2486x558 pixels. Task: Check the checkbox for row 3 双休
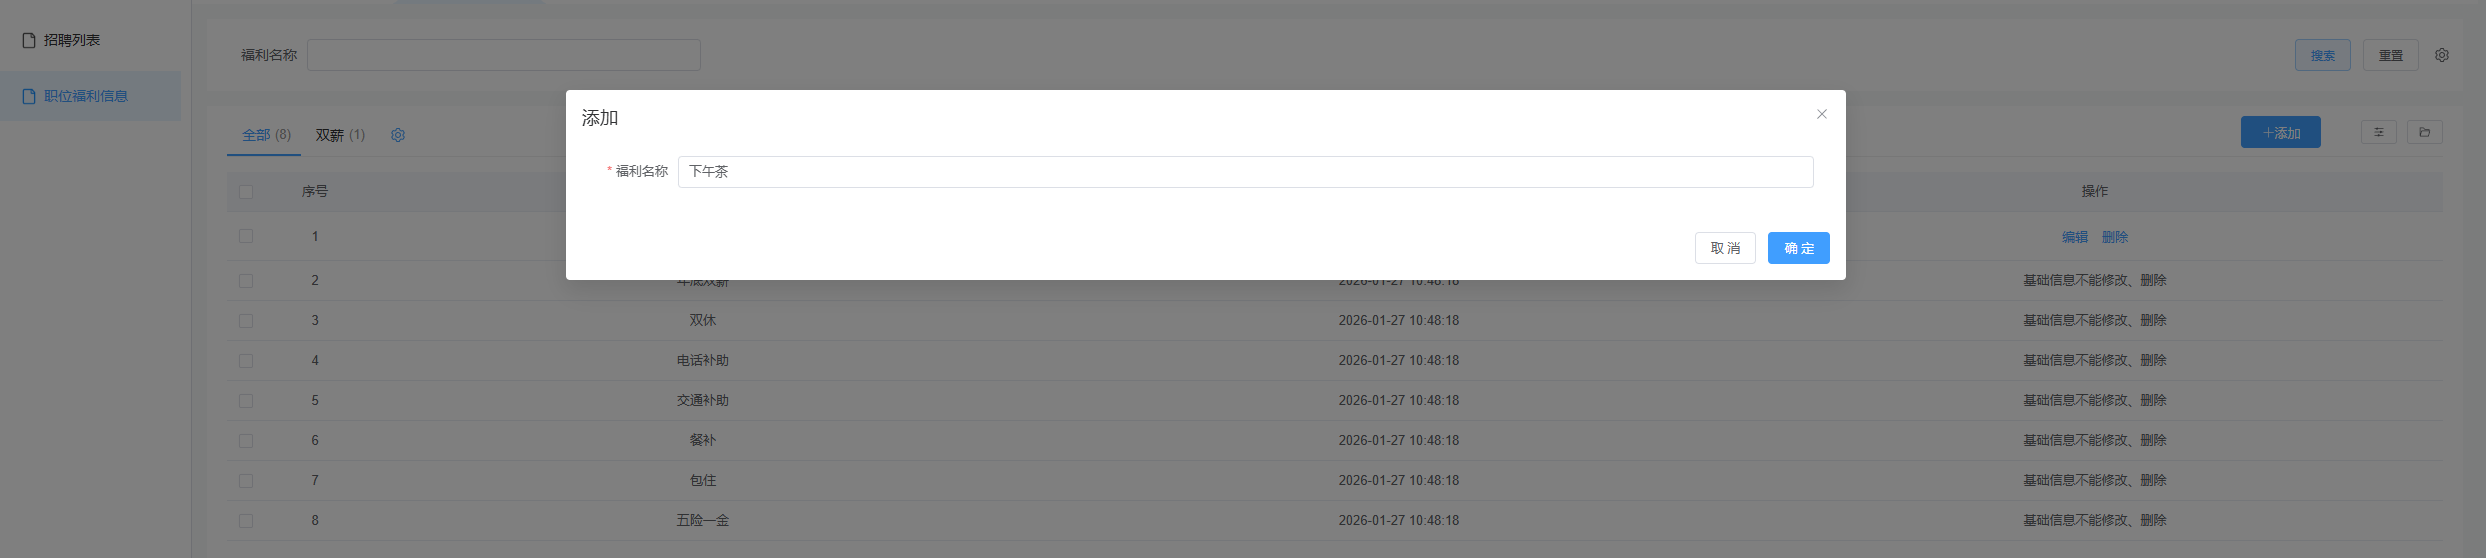[x=246, y=321]
